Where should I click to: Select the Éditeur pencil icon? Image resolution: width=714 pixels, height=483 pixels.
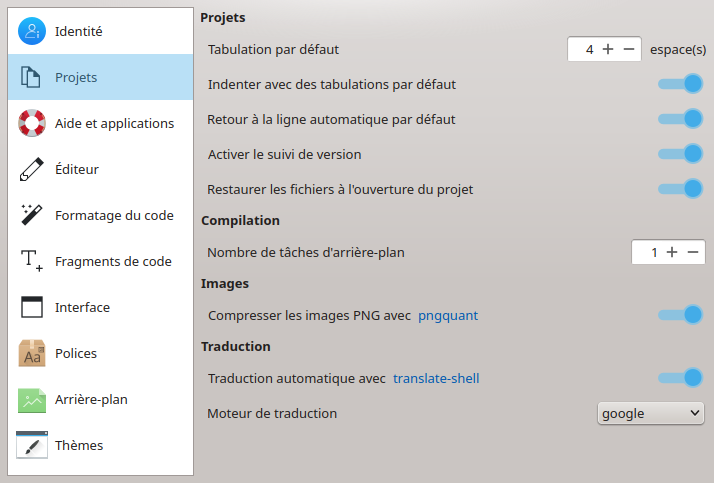[x=32, y=169]
